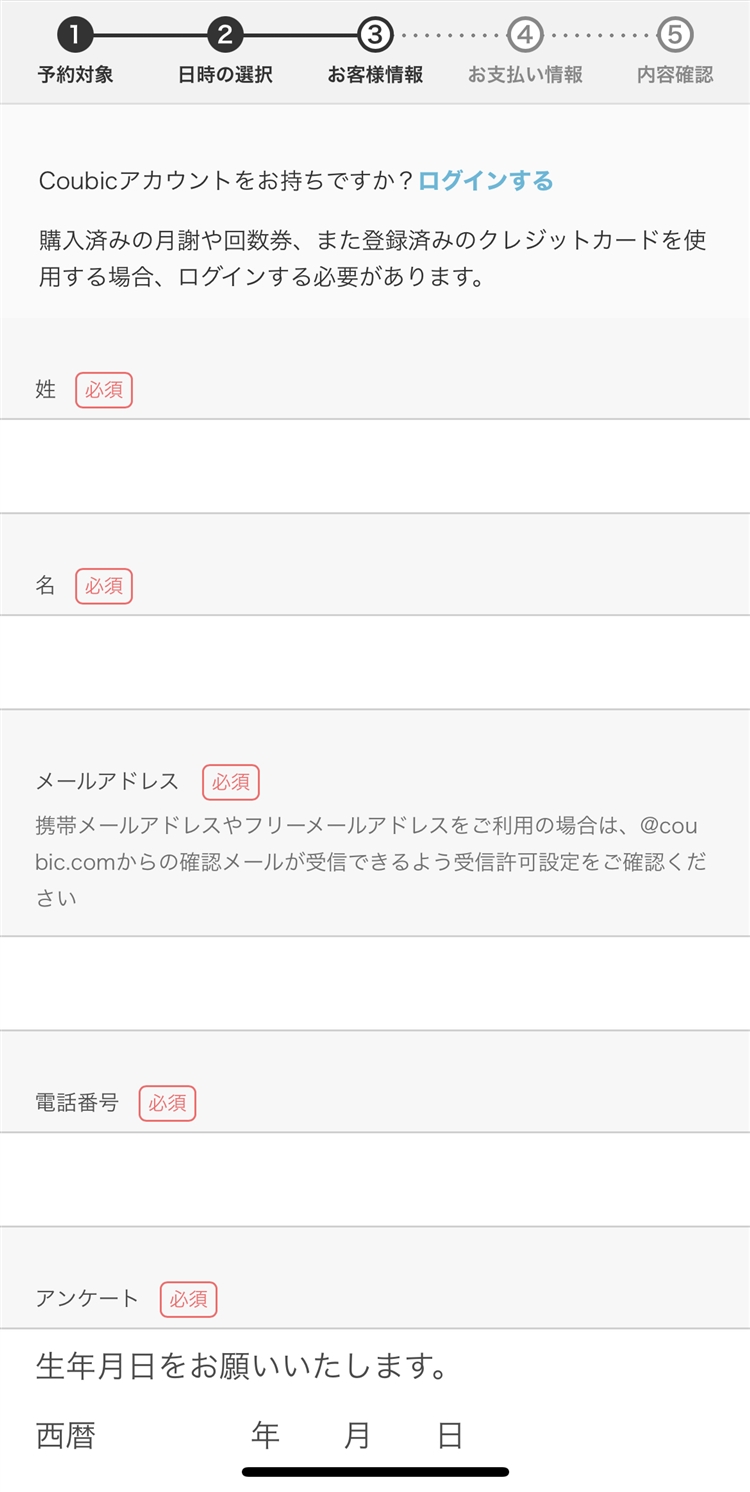The image size is (750, 1492).
Task: Open the ログインする link
Action: point(485,181)
